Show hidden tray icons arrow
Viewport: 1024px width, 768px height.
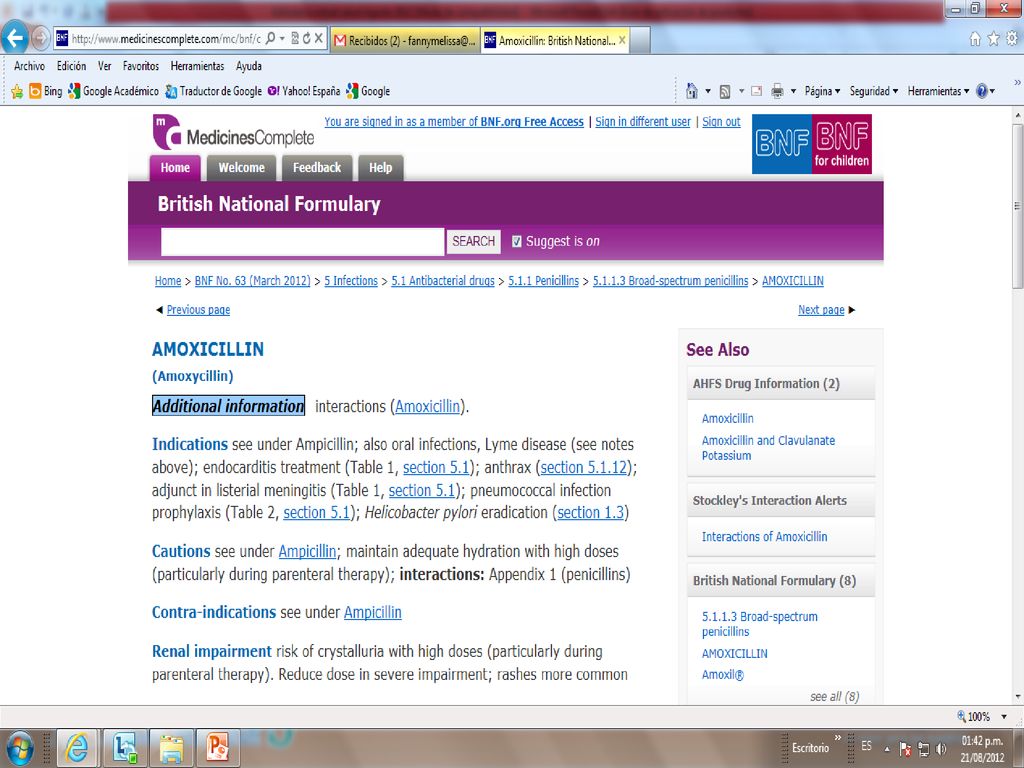coord(887,748)
